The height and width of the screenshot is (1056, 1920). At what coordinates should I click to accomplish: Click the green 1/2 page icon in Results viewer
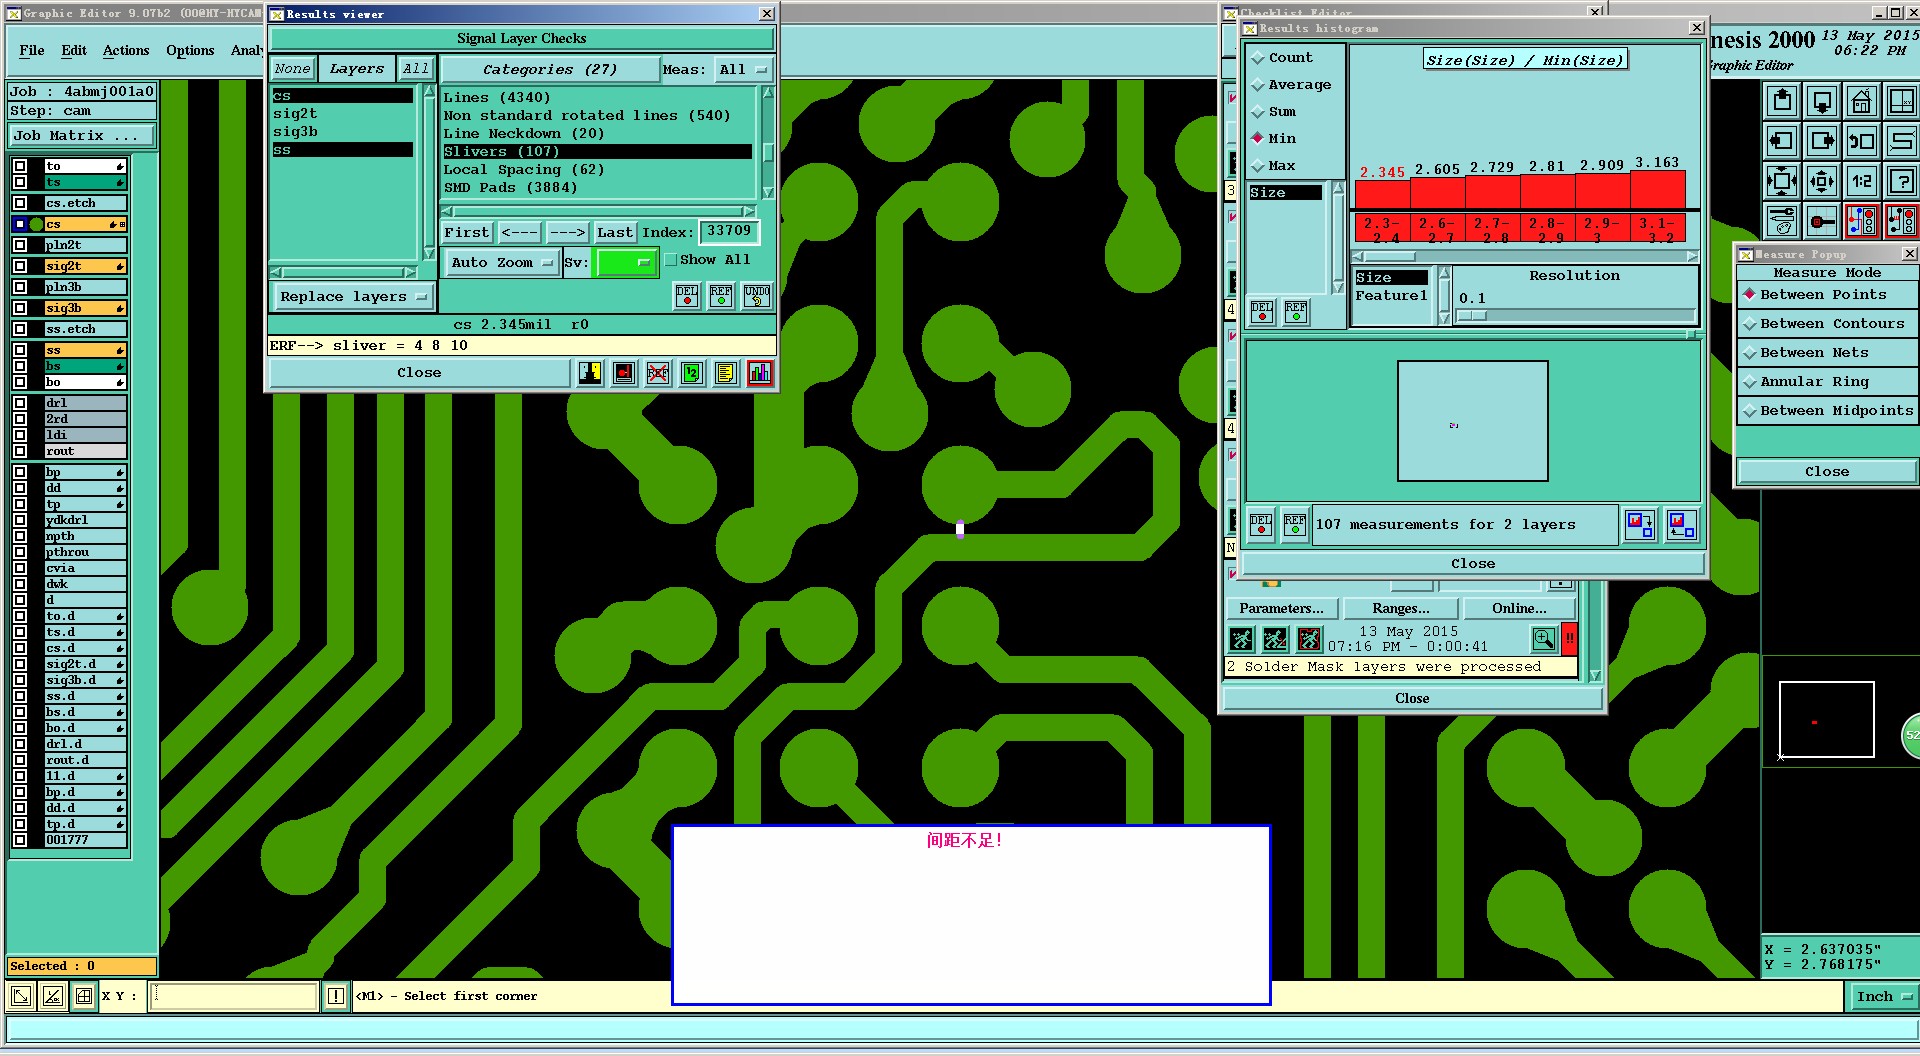pos(692,373)
